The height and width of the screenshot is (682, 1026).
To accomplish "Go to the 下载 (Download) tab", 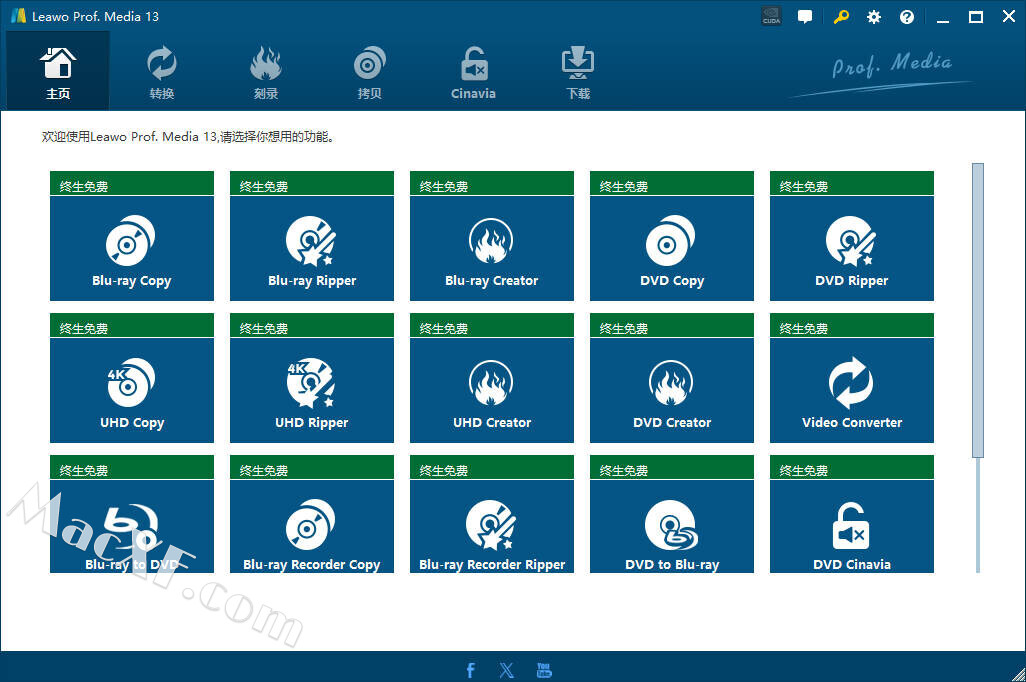I will pos(578,72).
